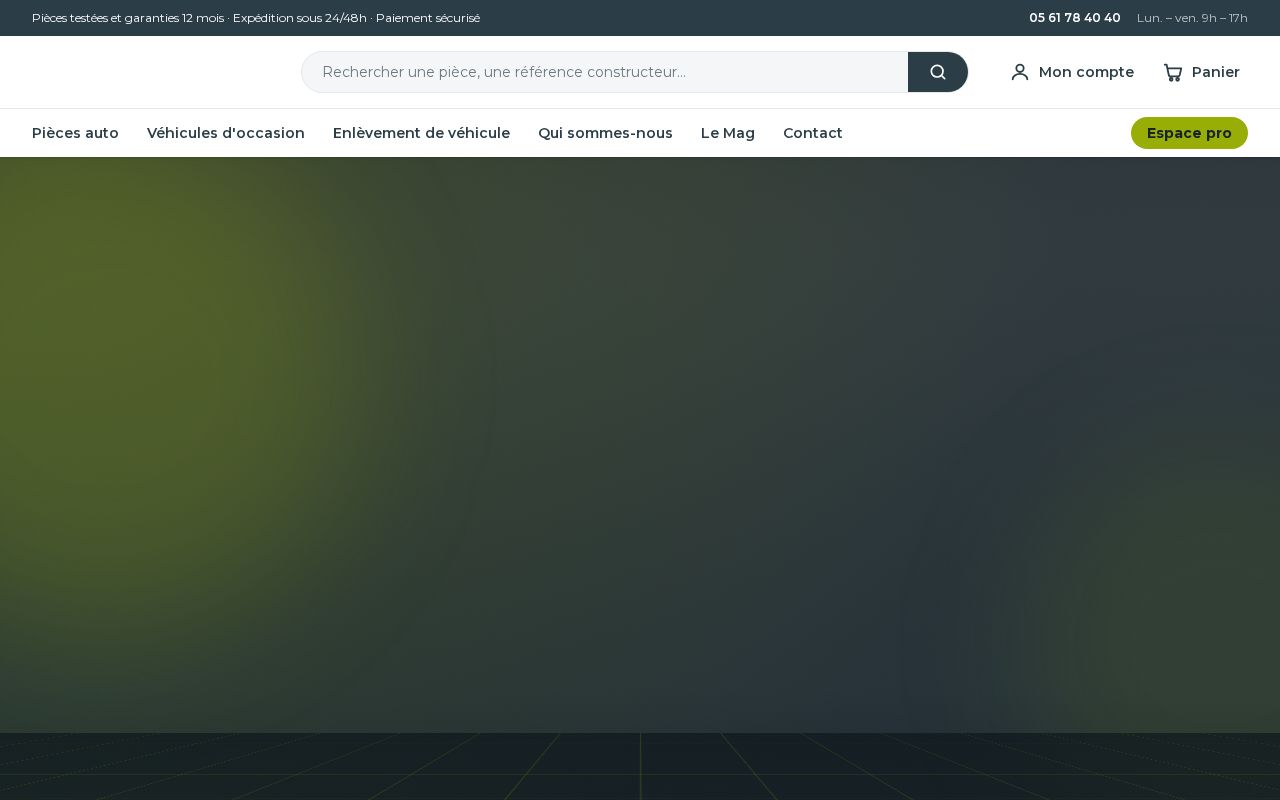Open the Panier text link
1280x800 pixels.
1216,72
